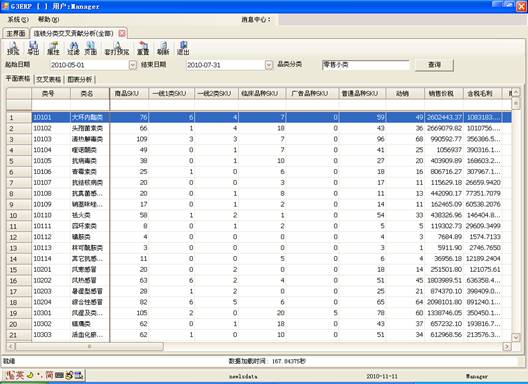Switch to the 交叉表格 sub-tab
The image size is (528, 384).
(x=48, y=79)
